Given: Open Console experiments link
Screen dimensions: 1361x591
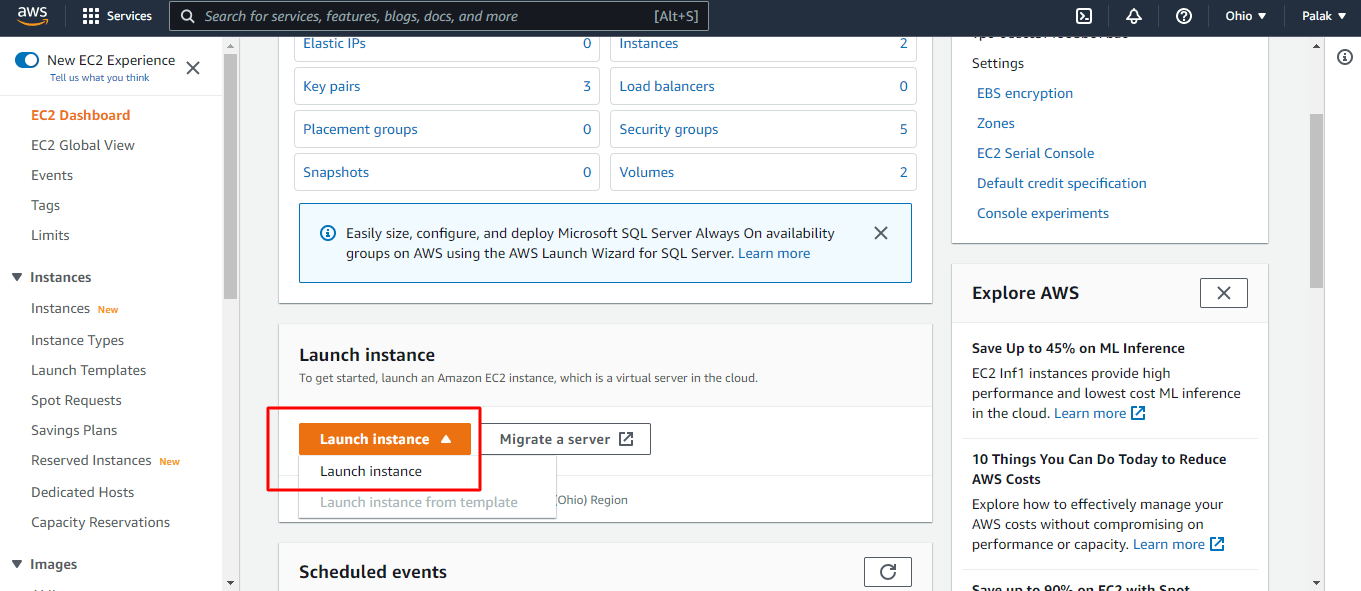Looking at the screenshot, I should (1043, 213).
